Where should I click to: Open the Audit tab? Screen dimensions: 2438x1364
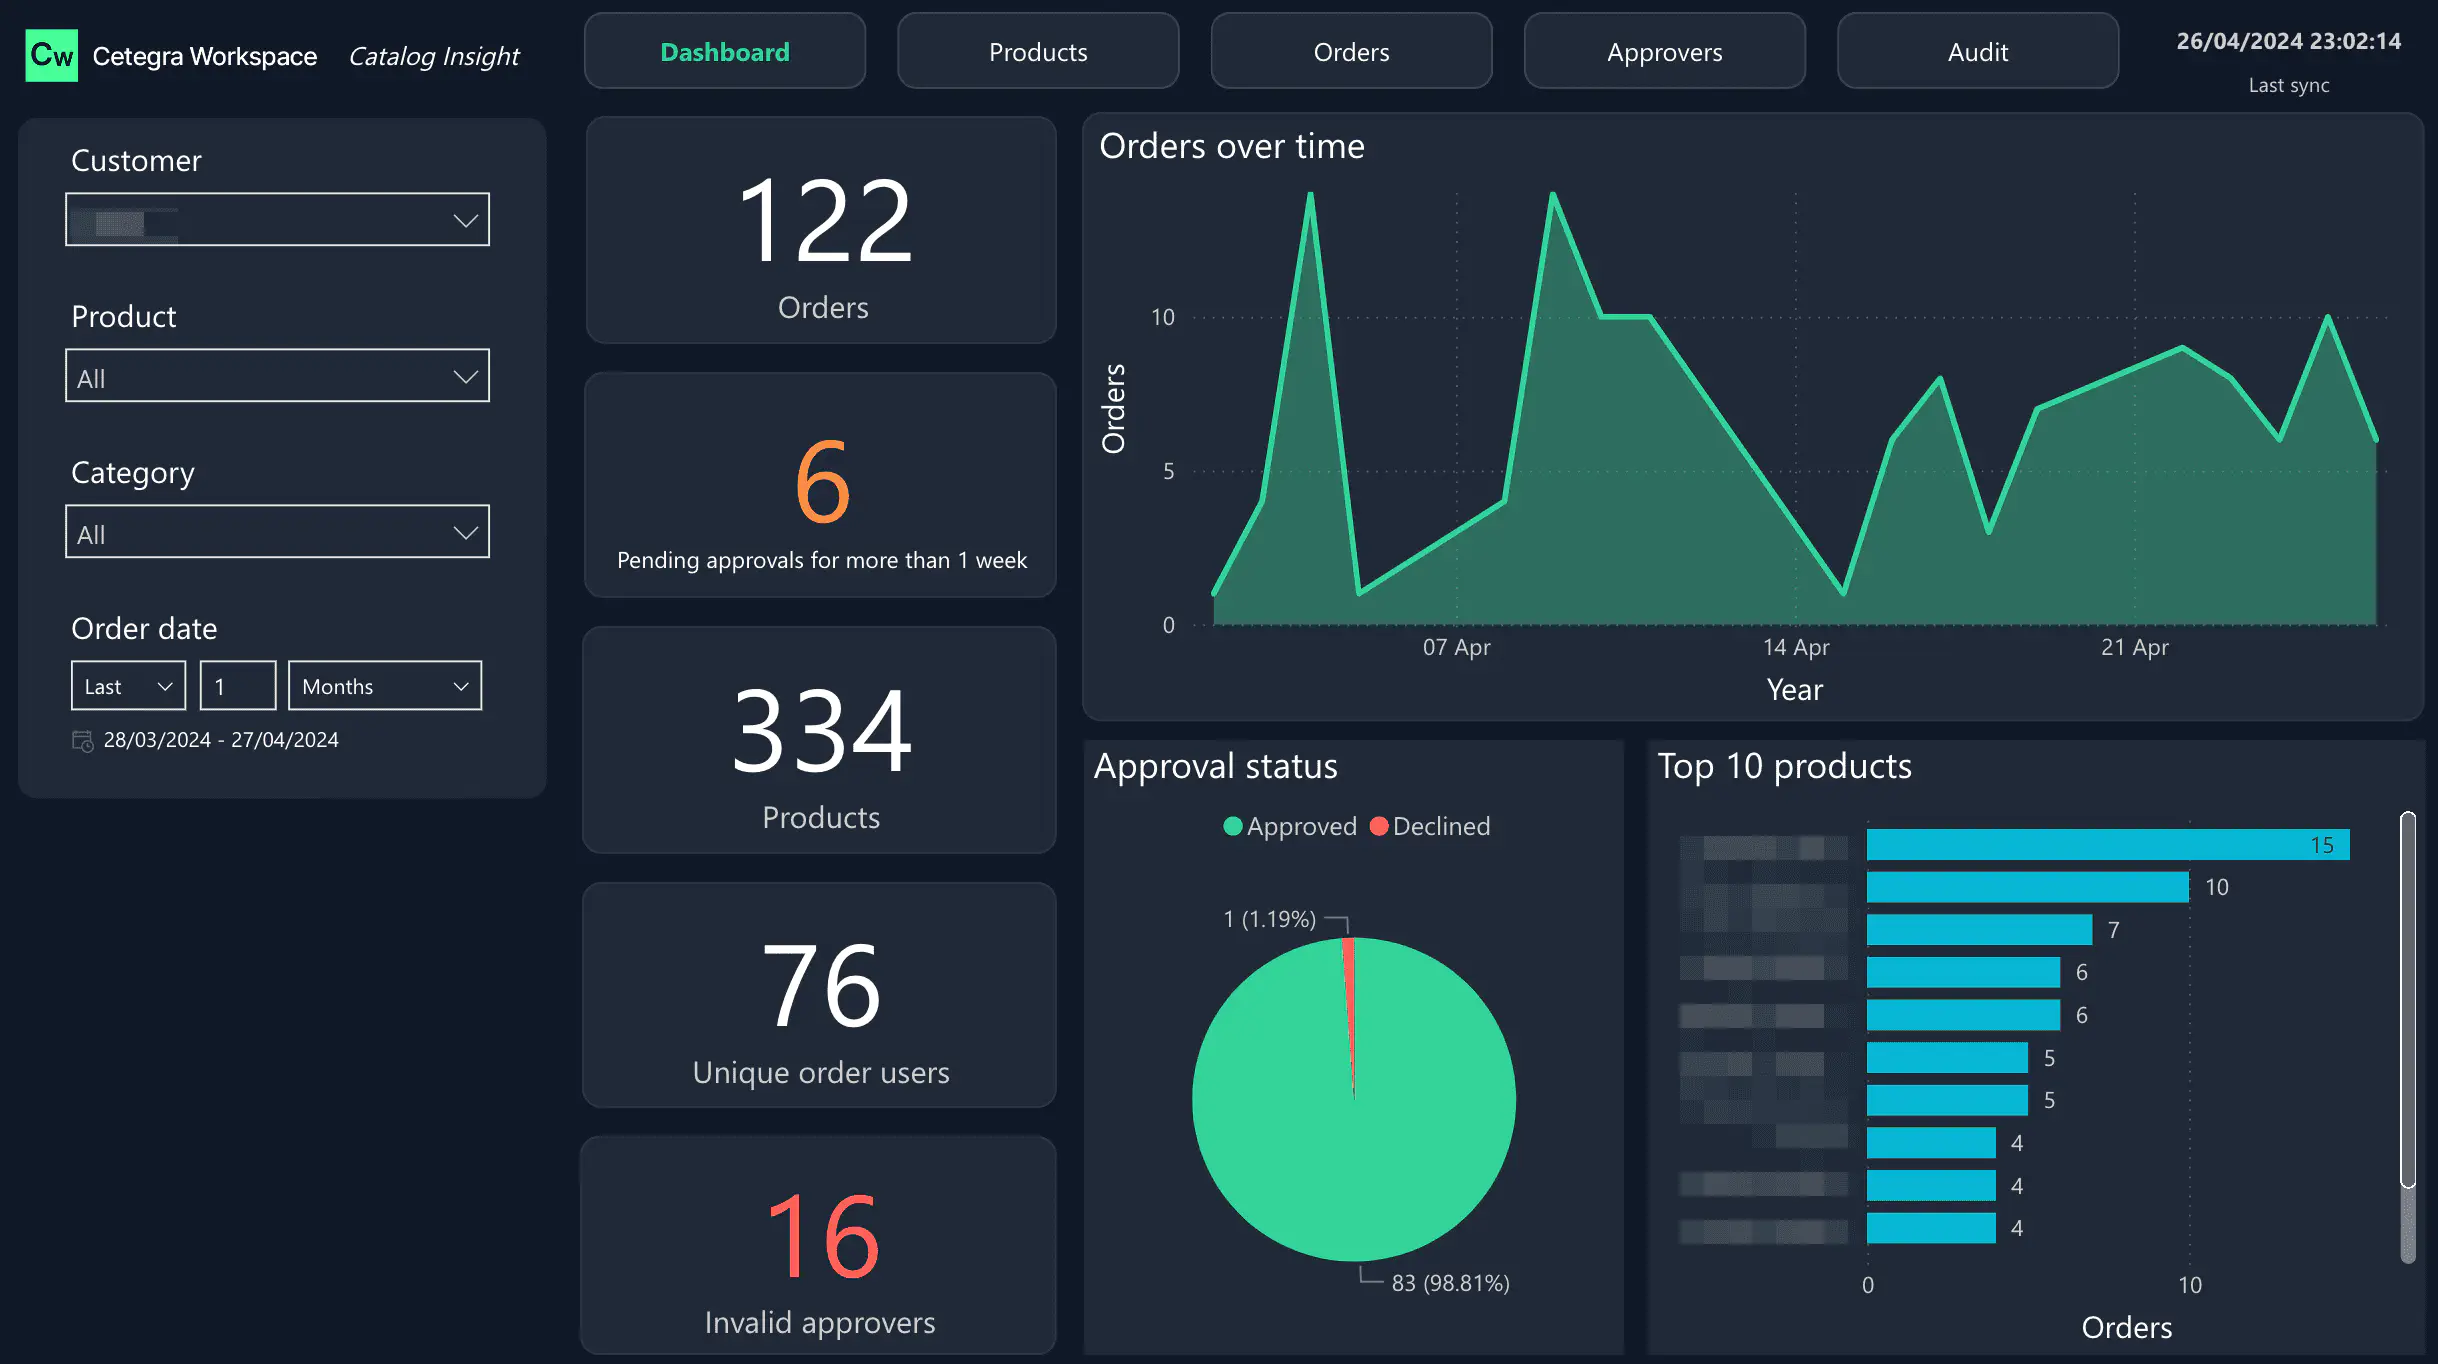coord(1977,52)
